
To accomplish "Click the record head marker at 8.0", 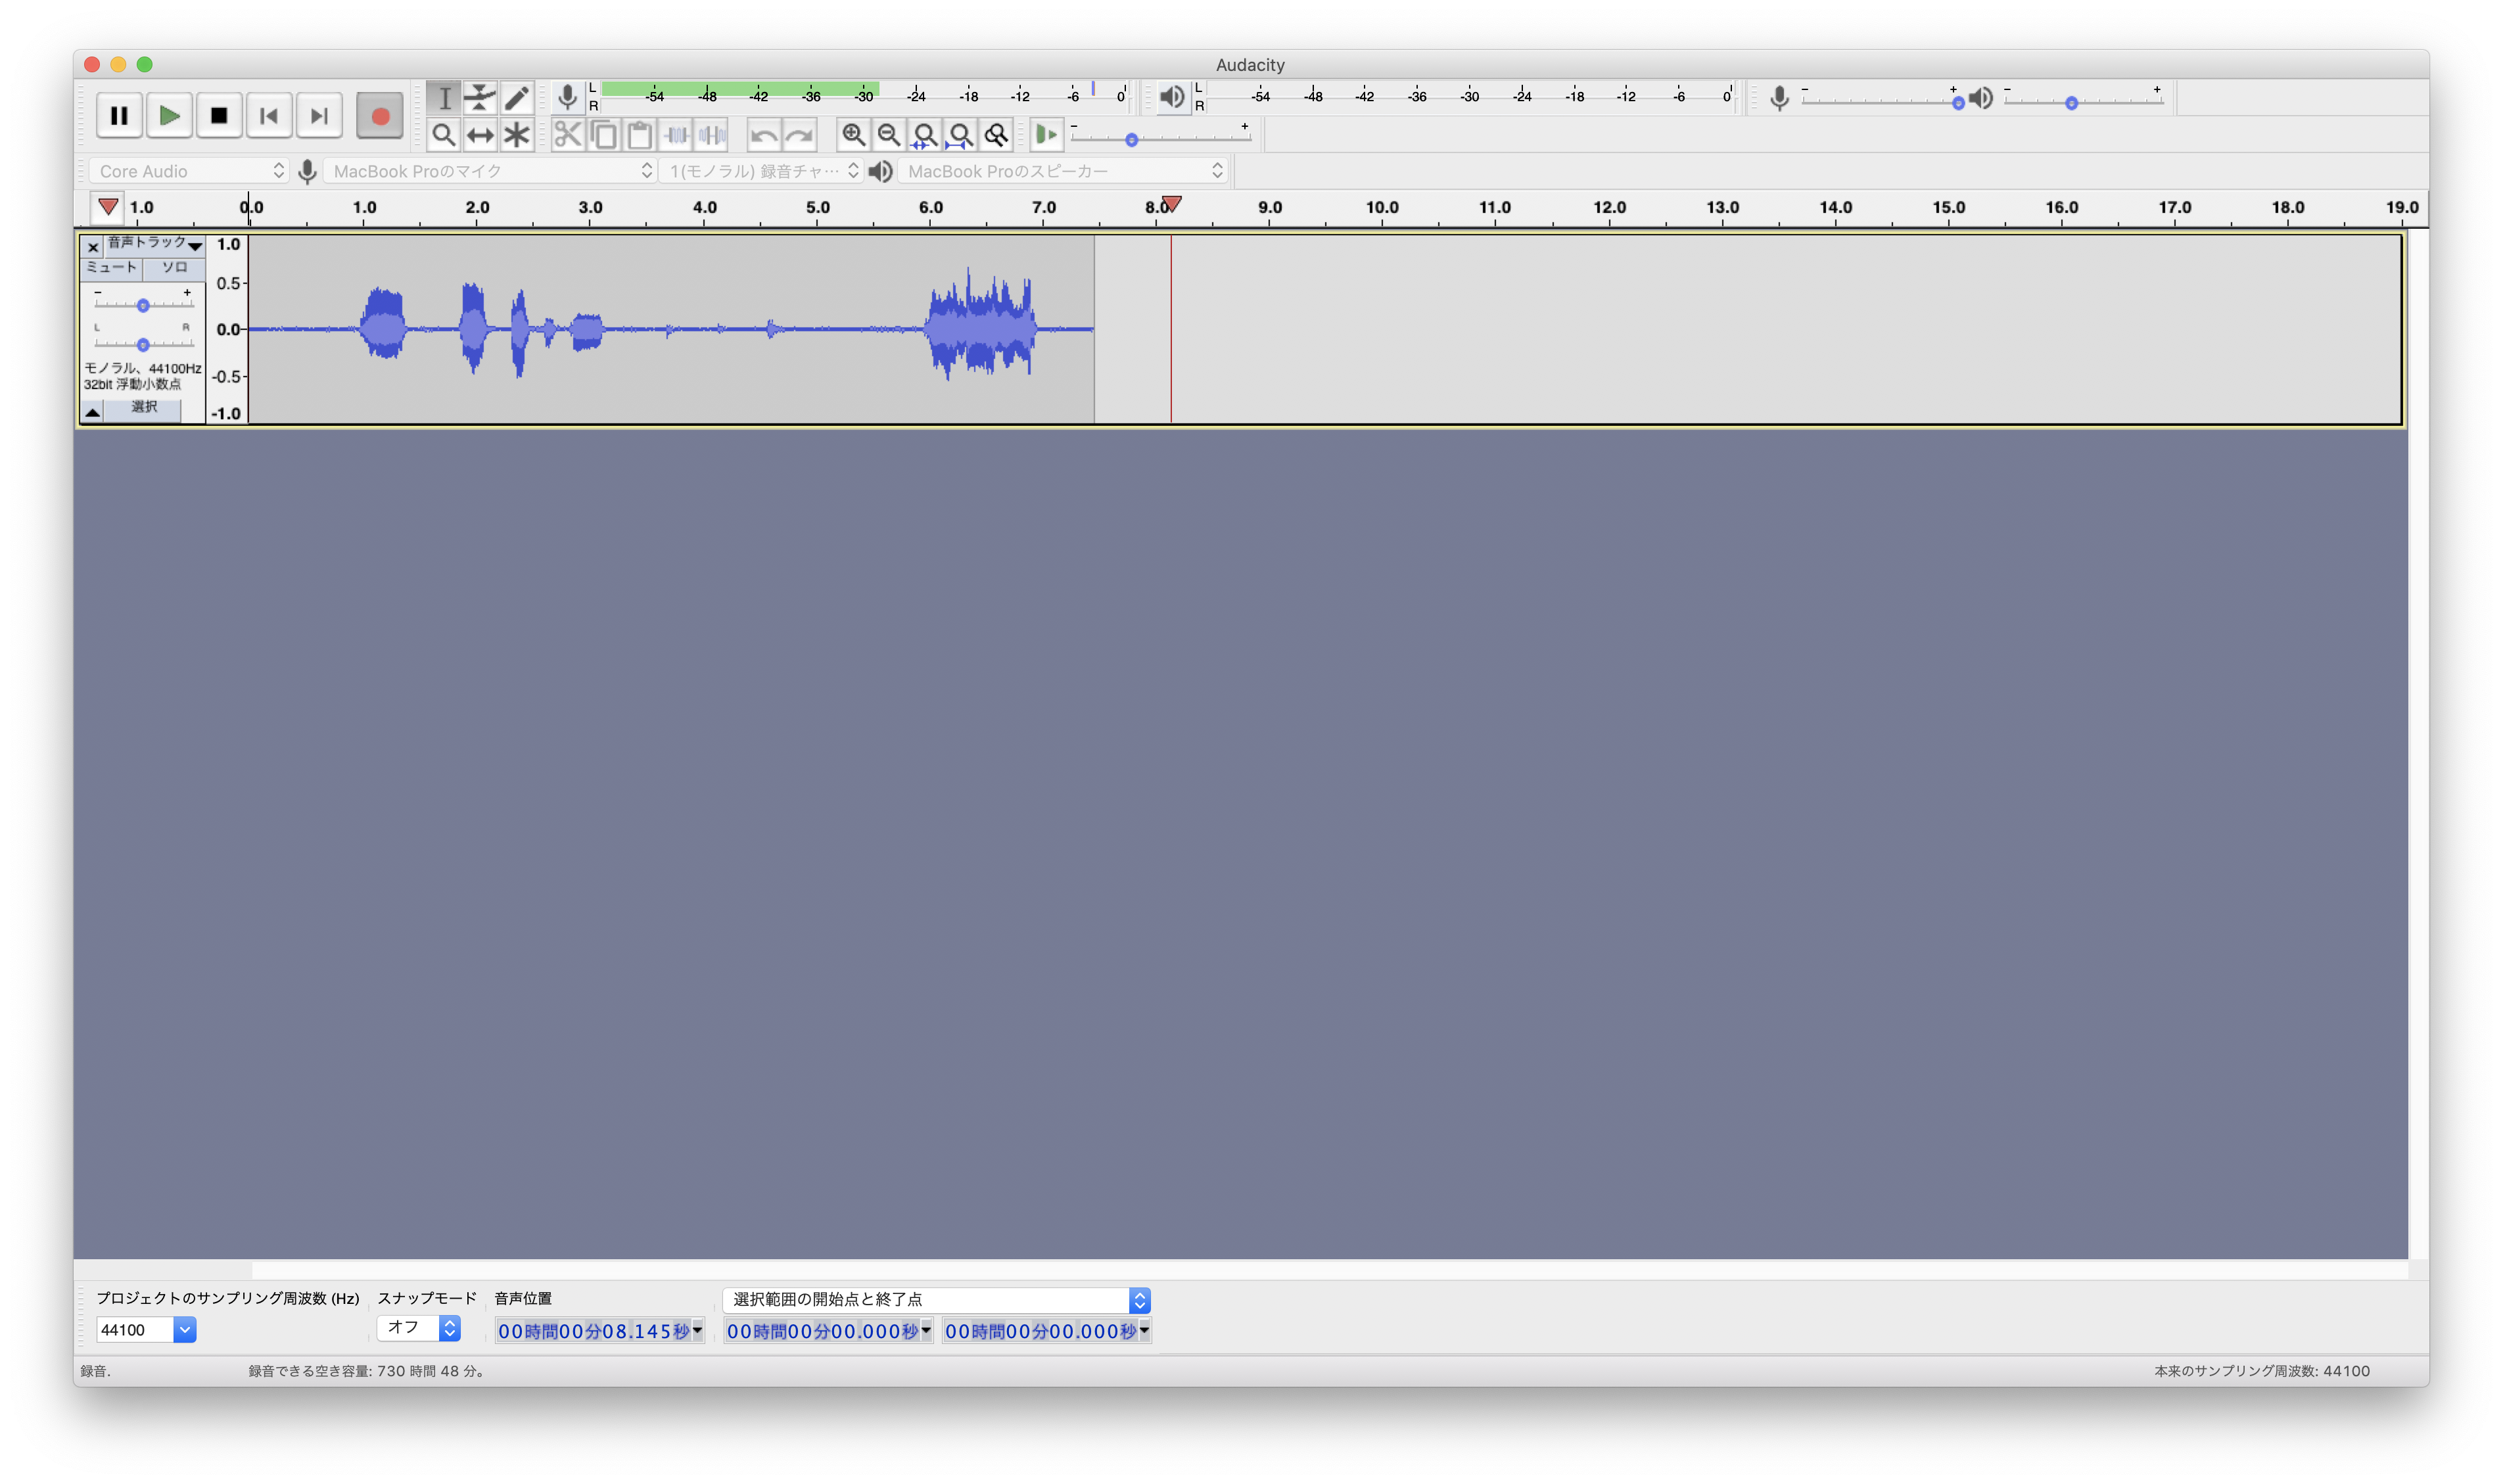I will (x=1172, y=204).
